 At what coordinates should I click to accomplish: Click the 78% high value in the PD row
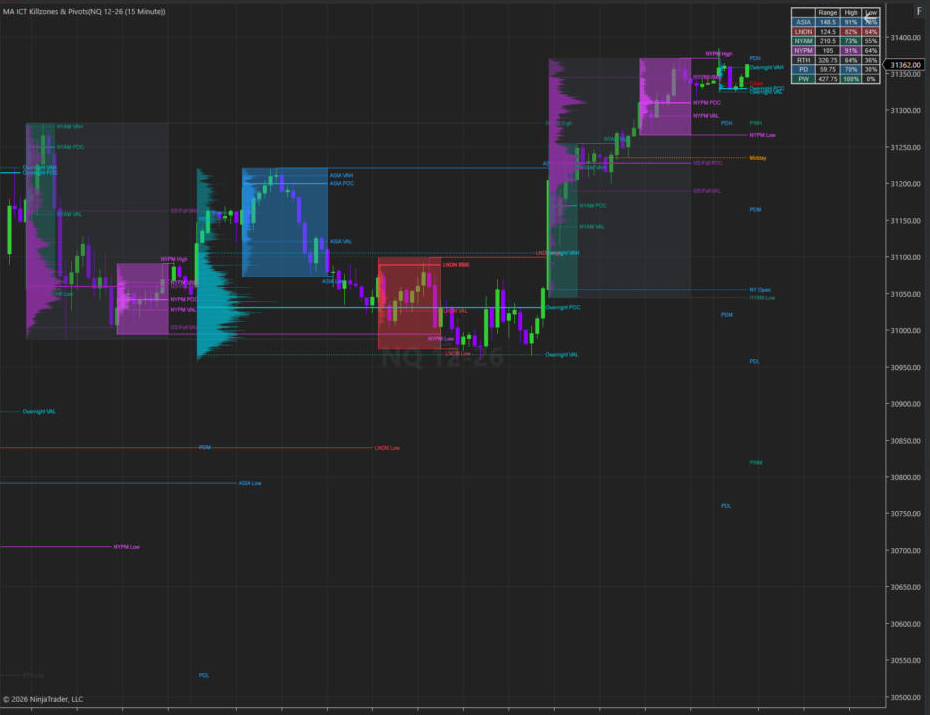(851, 69)
